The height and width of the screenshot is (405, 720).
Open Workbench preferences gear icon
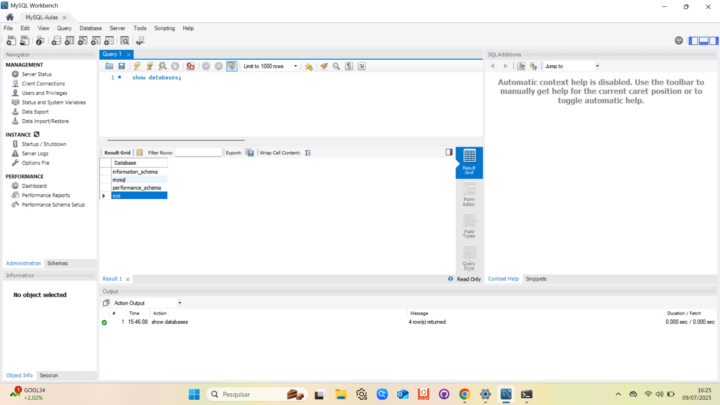point(679,40)
